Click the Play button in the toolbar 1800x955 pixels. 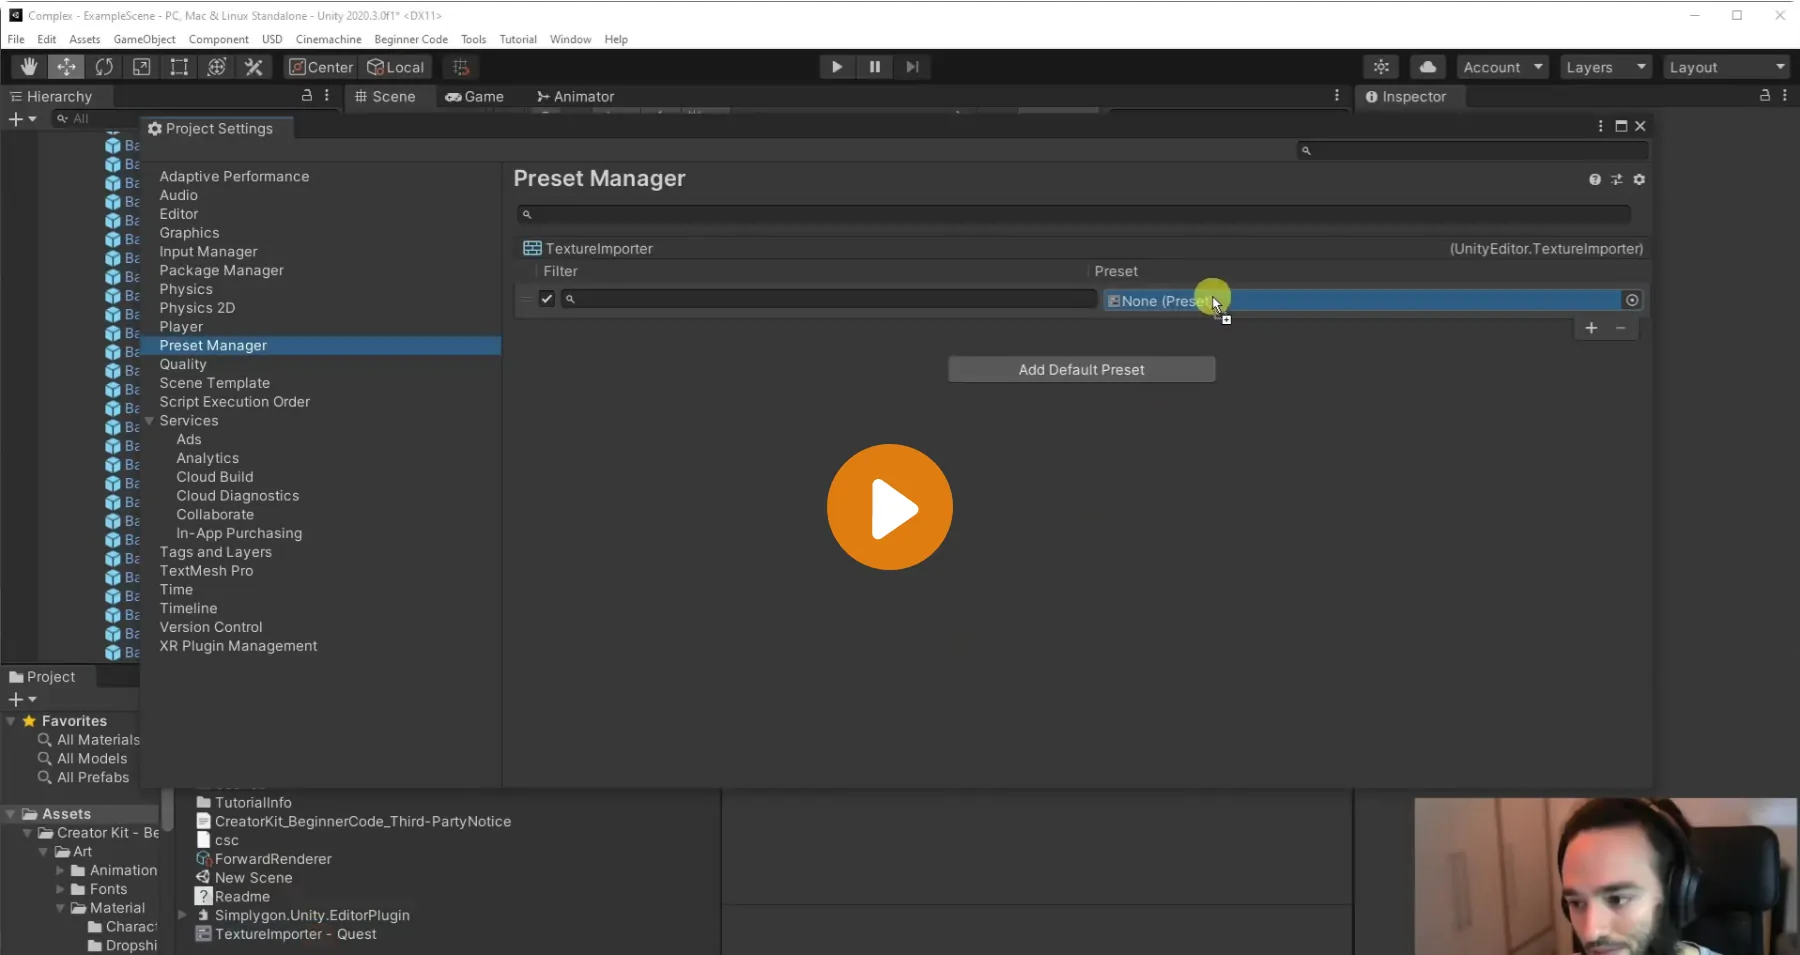(837, 67)
